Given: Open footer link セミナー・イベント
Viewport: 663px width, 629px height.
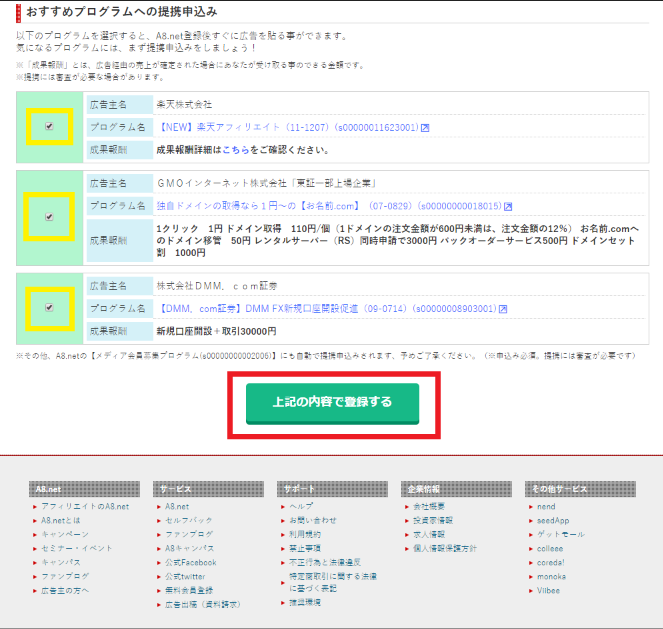Looking at the screenshot, I should [77, 548].
